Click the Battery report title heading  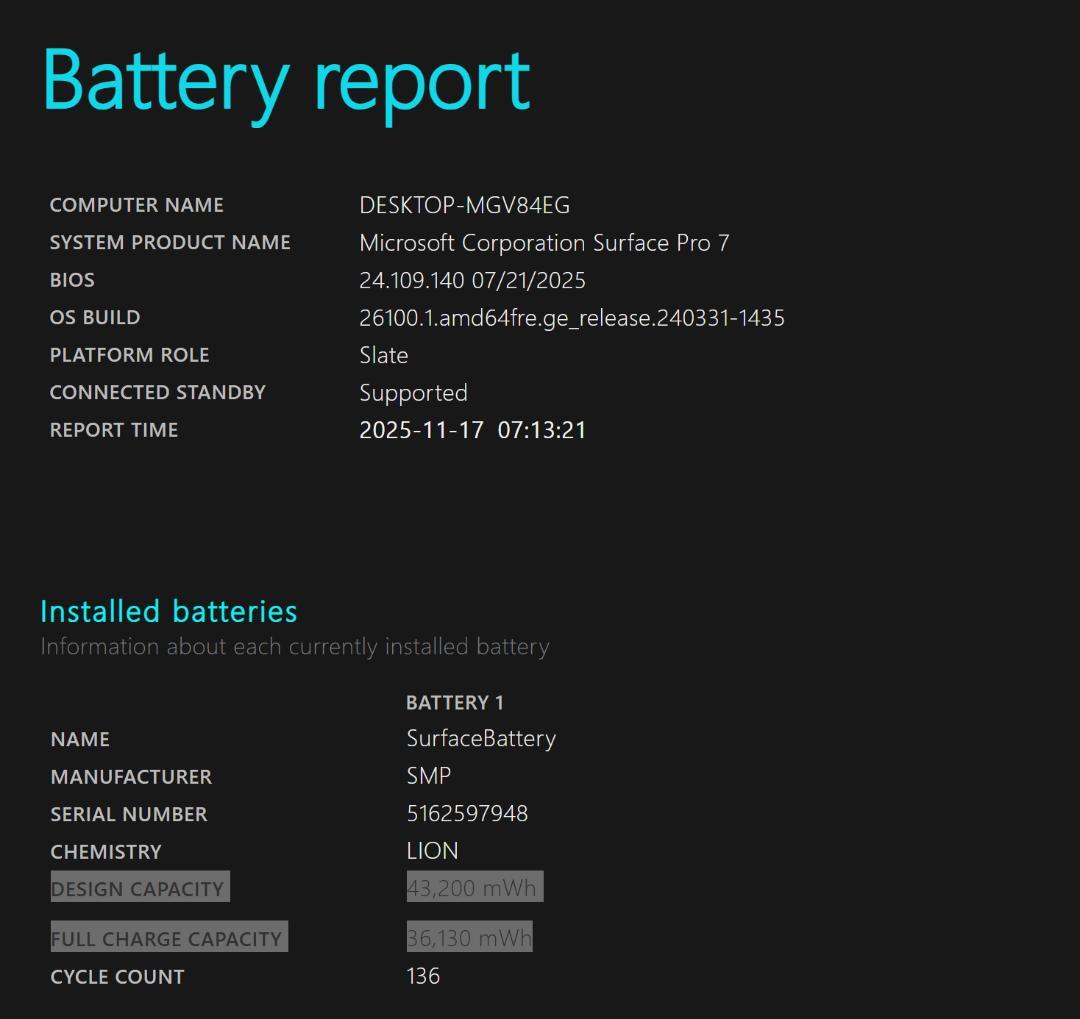286,80
